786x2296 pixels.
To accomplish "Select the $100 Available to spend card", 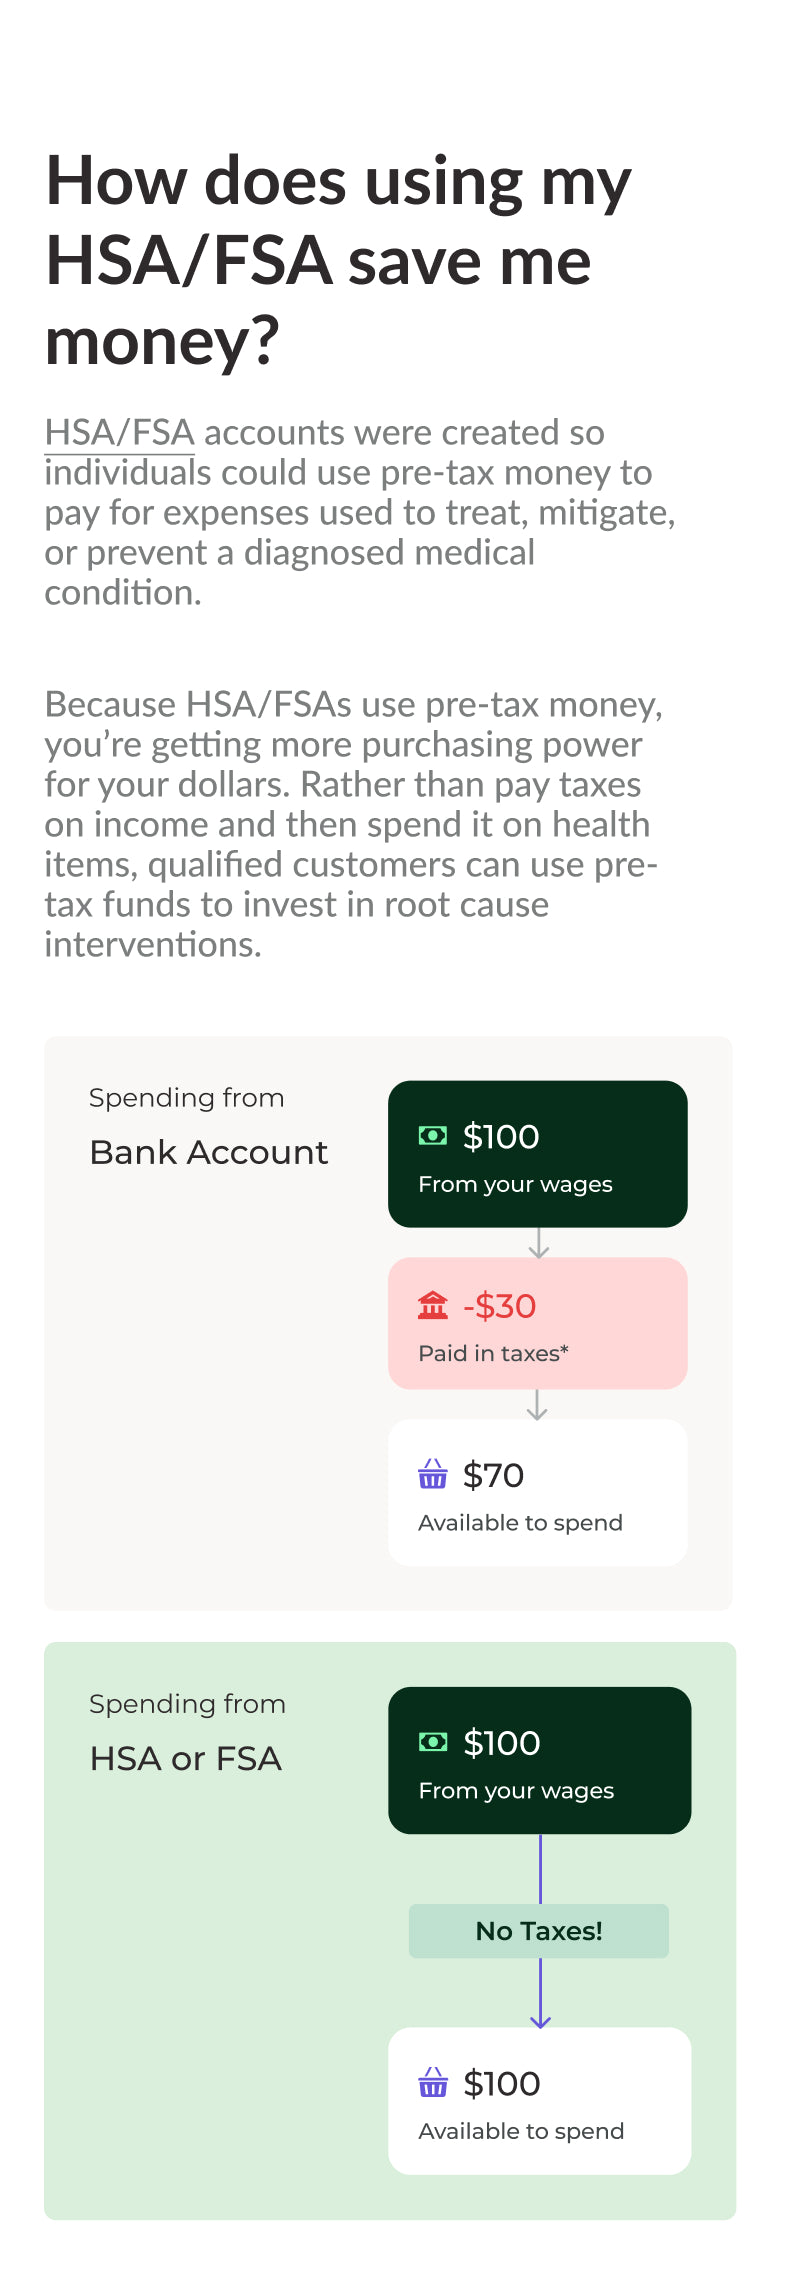I will (x=540, y=2101).
